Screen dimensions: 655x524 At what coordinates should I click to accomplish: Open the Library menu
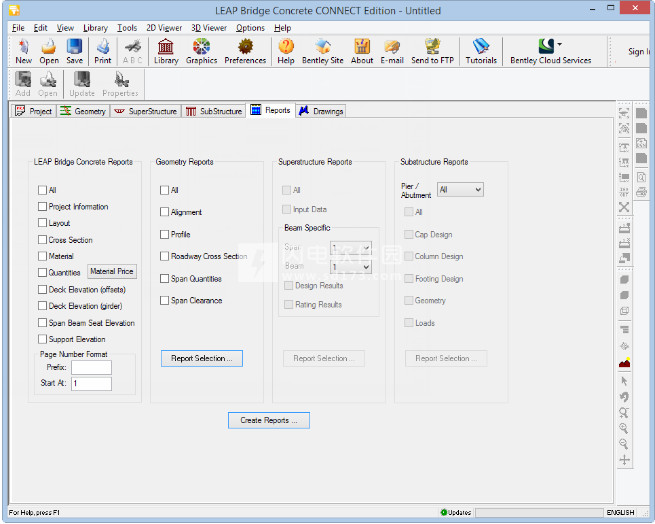[x=95, y=28]
